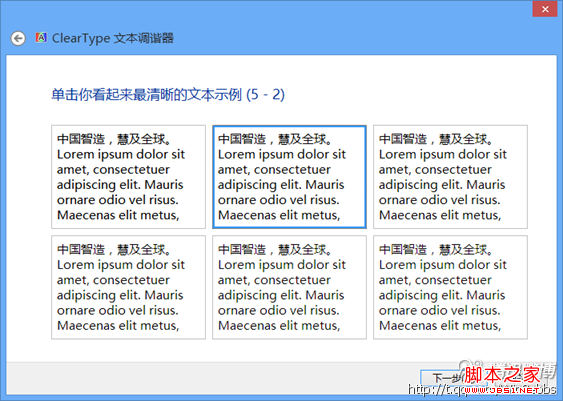This screenshot has height=401, width=563.
Task: Select the top-left text sample
Action: (129, 177)
